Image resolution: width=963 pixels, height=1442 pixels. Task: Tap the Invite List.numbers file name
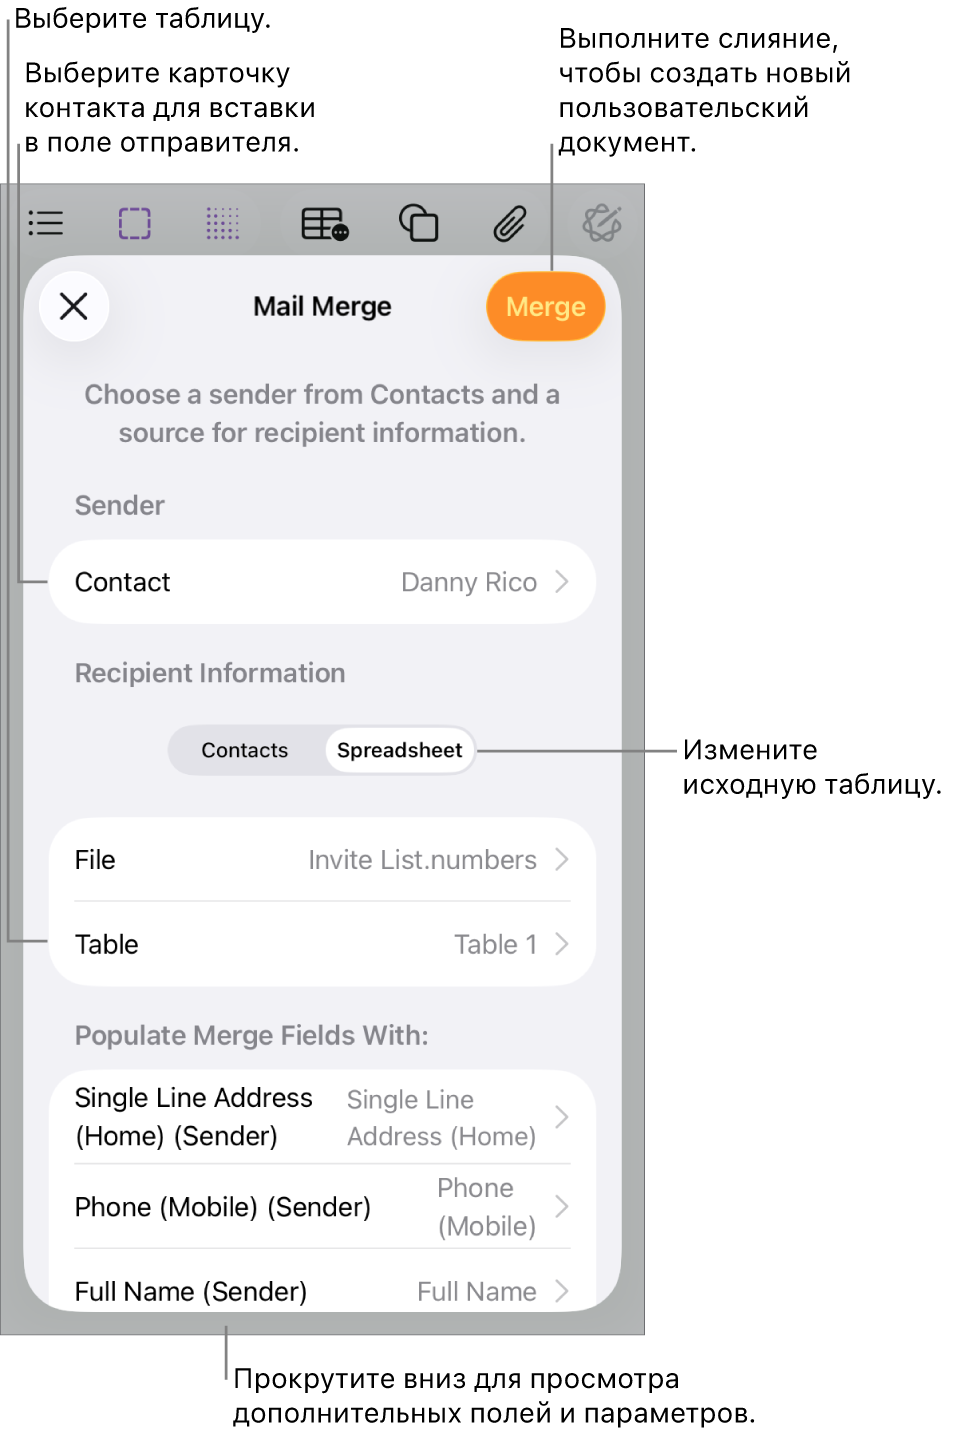(x=422, y=860)
